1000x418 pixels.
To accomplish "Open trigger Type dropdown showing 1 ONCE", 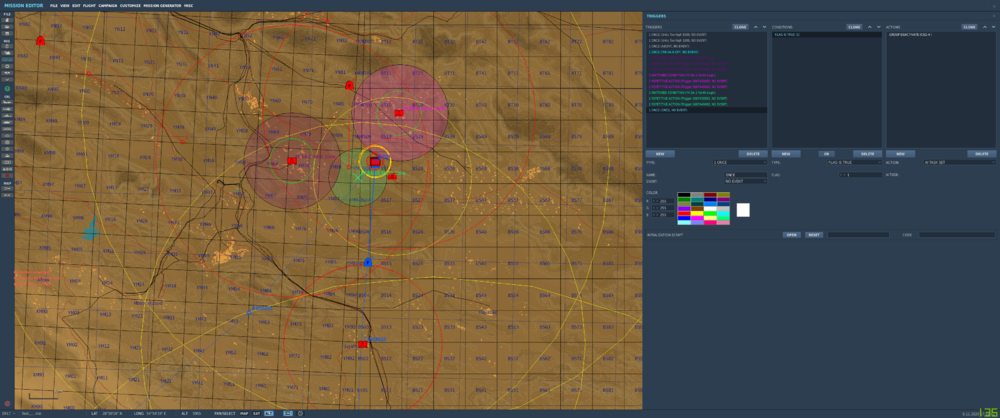I will click(738, 162).
